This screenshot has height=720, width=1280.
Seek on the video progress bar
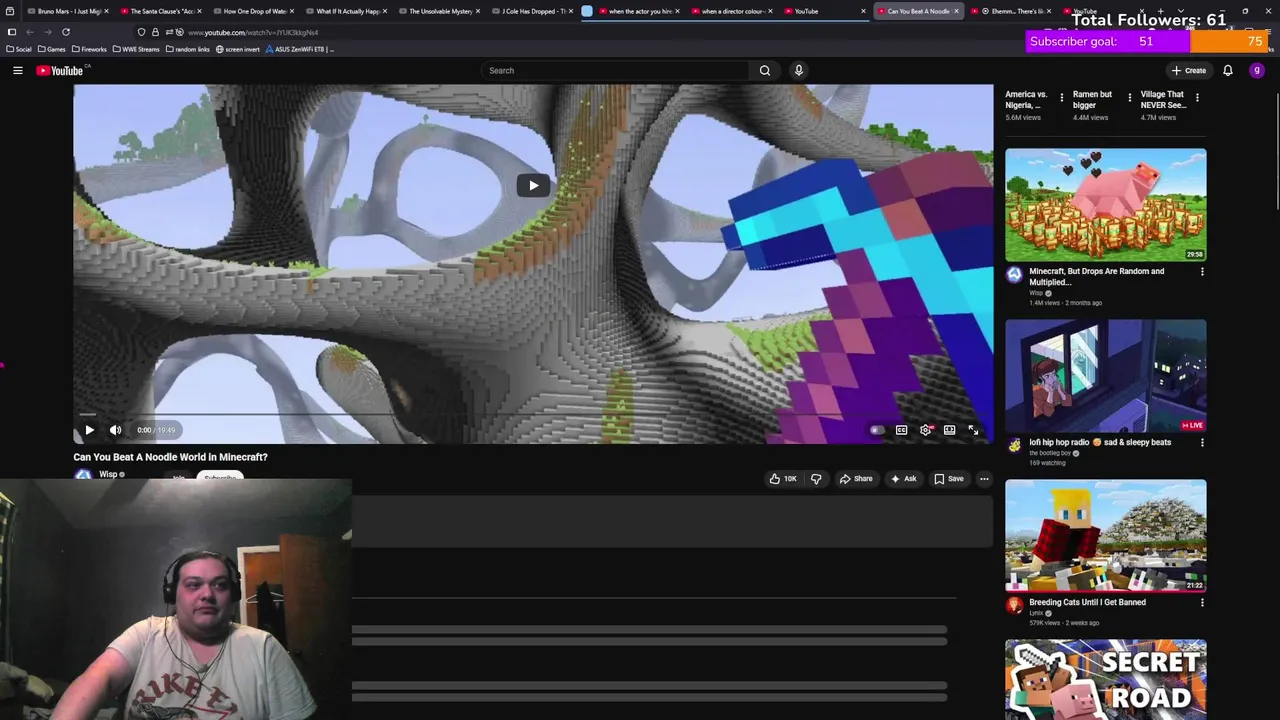pos(533,413)
